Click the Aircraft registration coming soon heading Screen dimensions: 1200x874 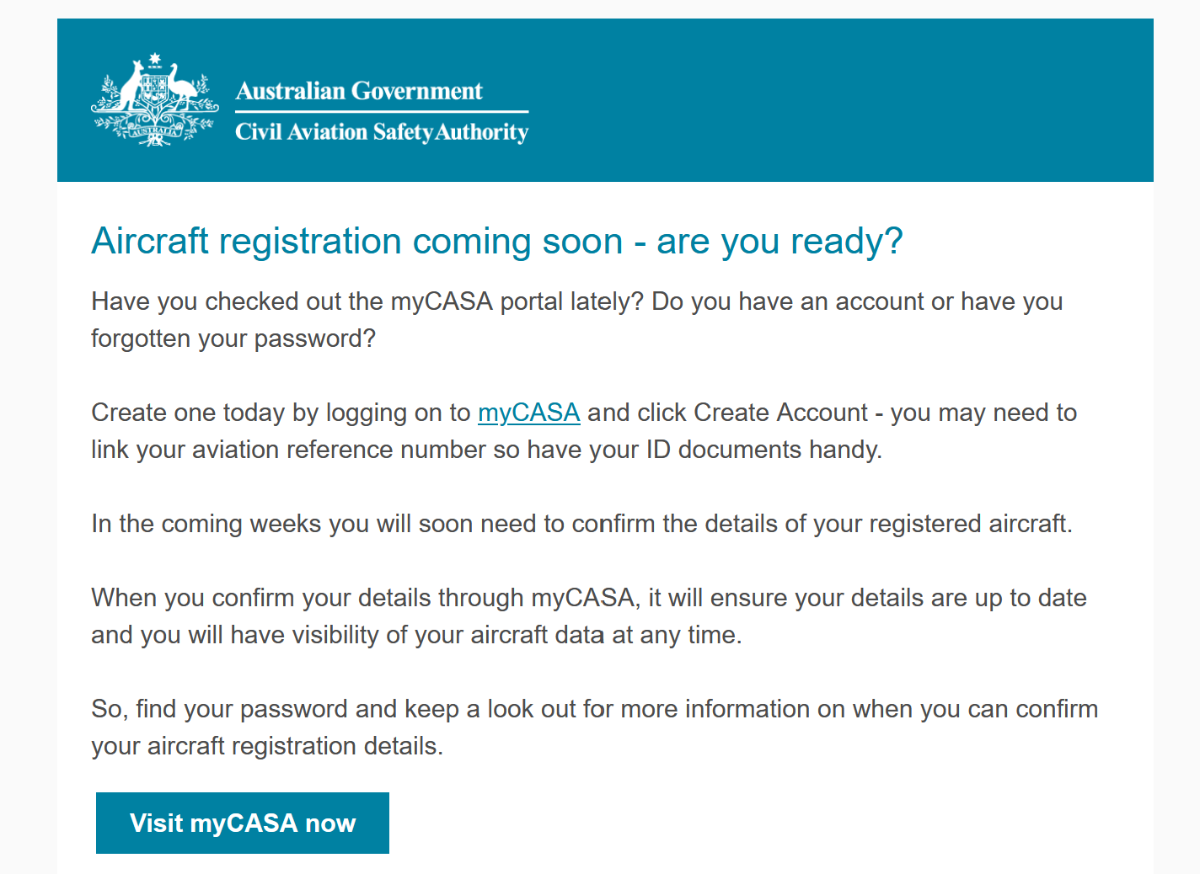497,241
